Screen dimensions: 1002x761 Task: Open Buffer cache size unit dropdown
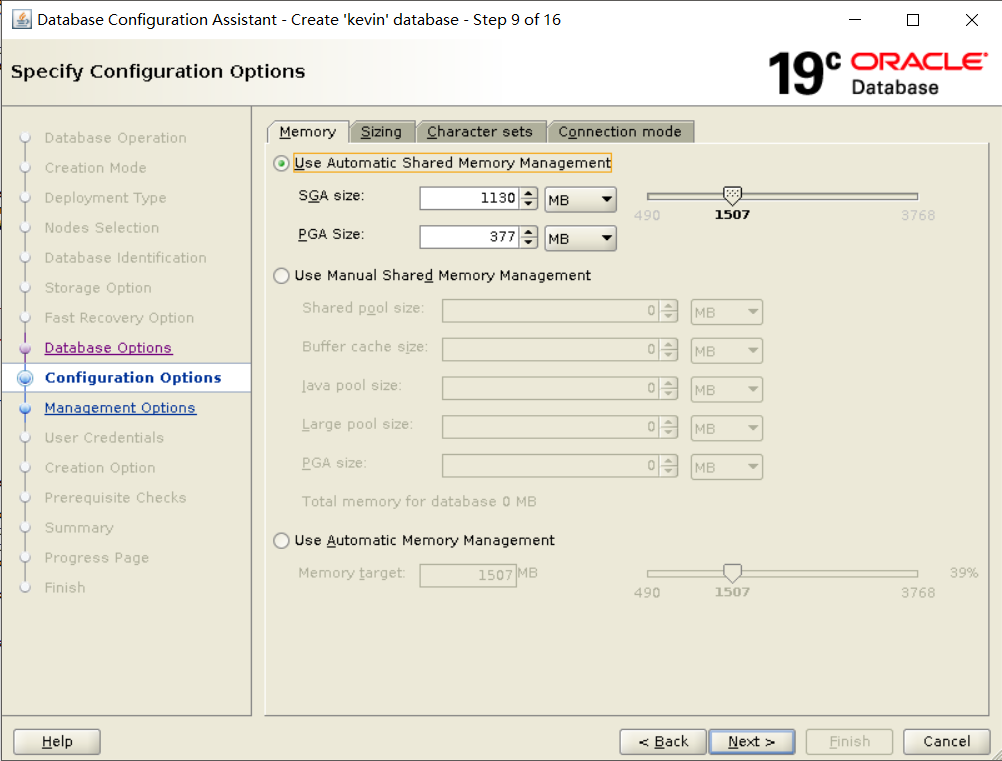coord(727,351)
